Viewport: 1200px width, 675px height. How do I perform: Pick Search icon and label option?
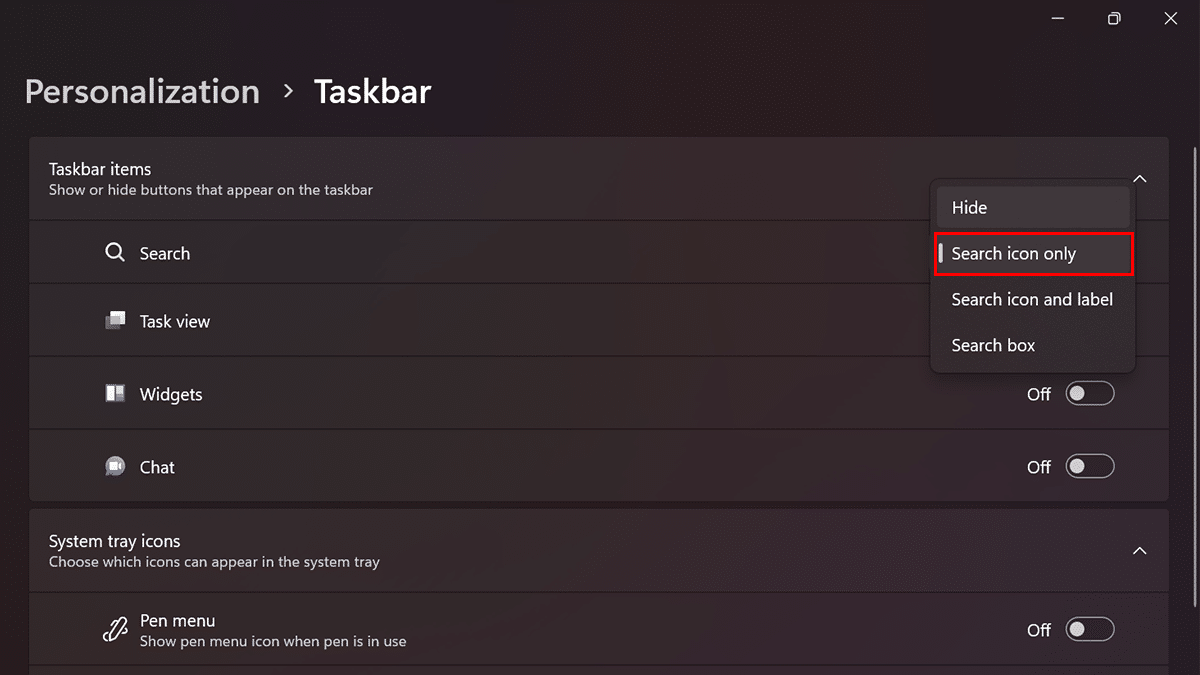coord(1032,300)
